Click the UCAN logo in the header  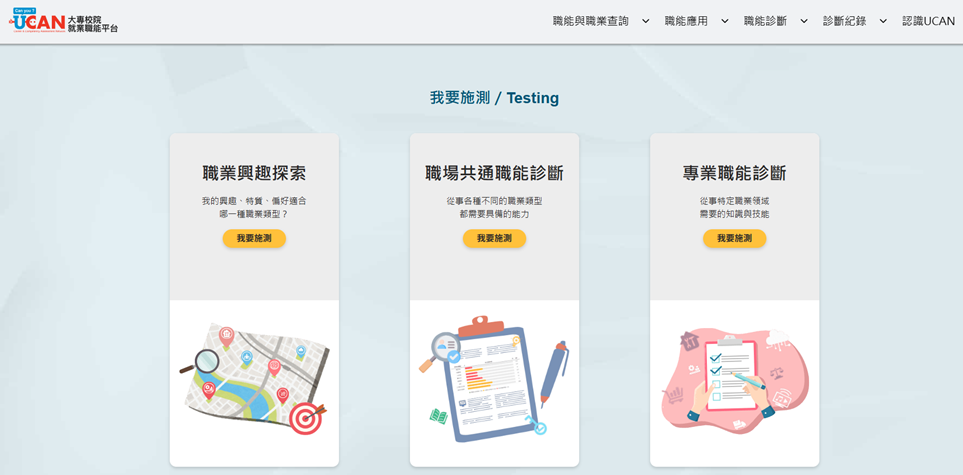point(63,22)
